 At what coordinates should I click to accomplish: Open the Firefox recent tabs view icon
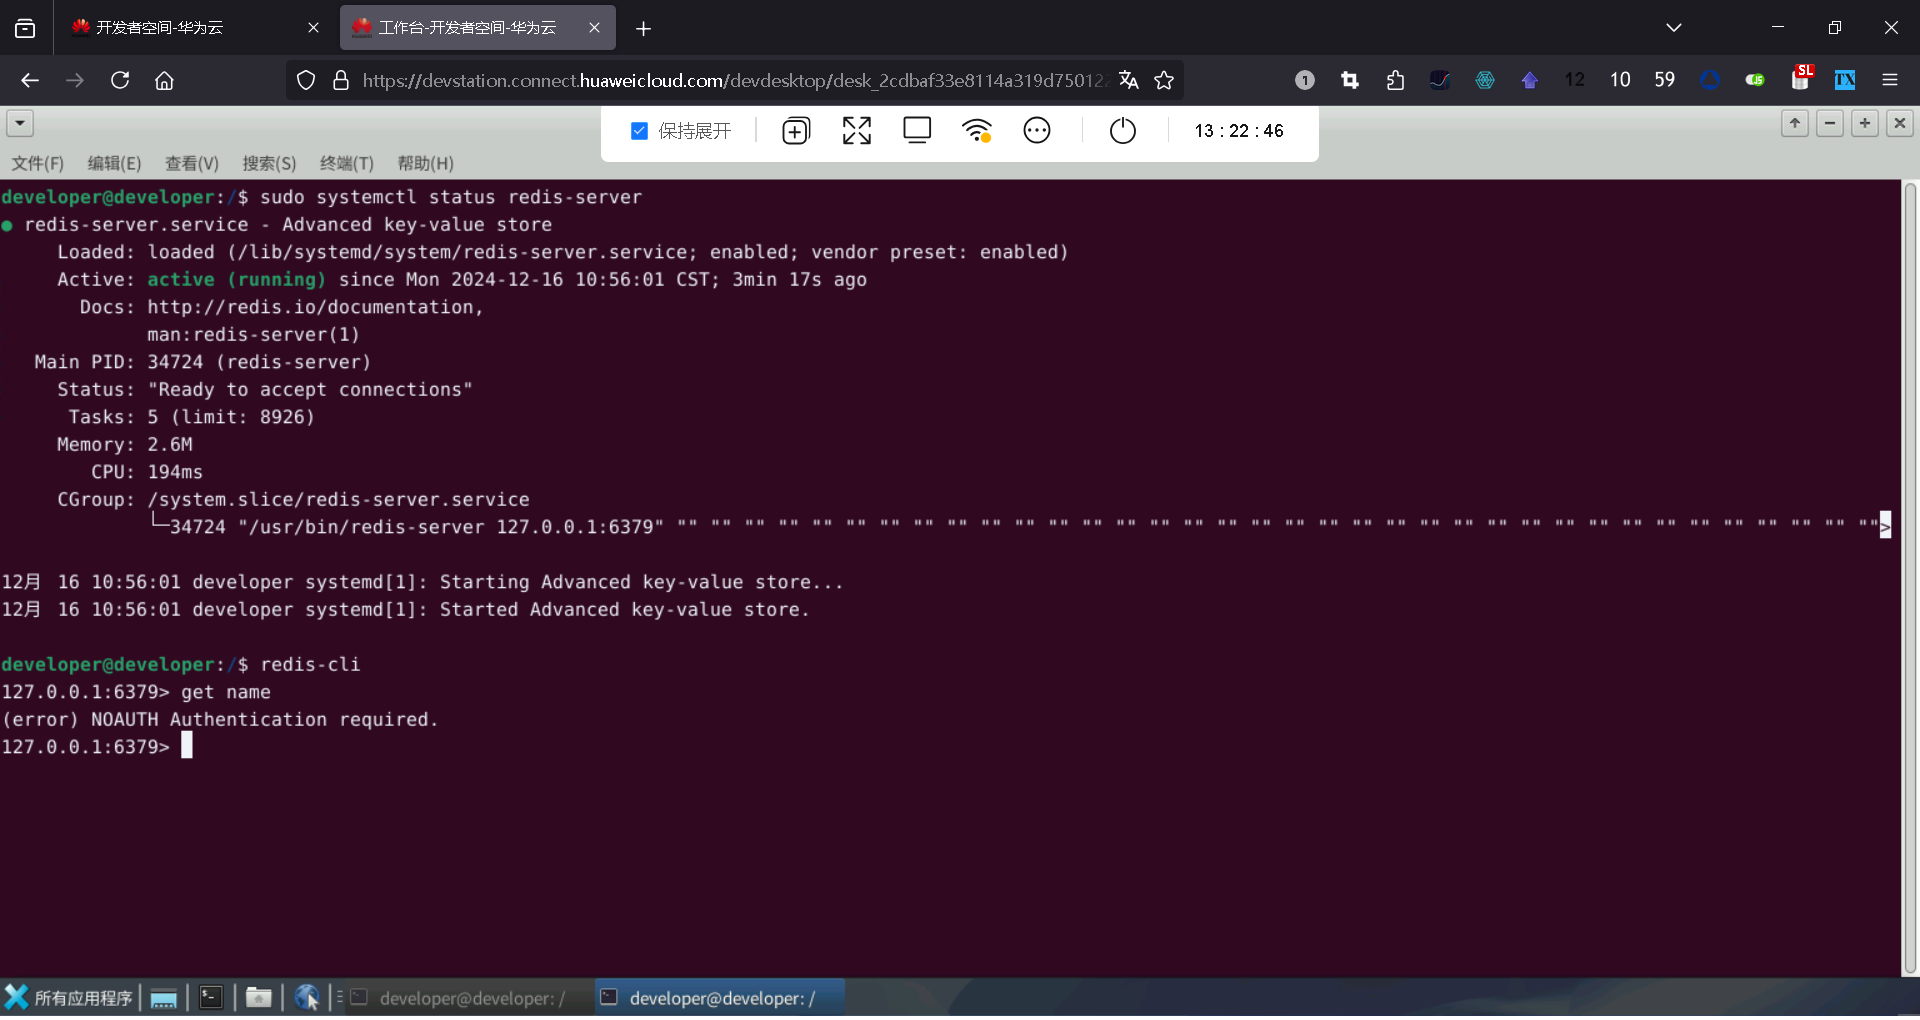[x=25, y=29]
